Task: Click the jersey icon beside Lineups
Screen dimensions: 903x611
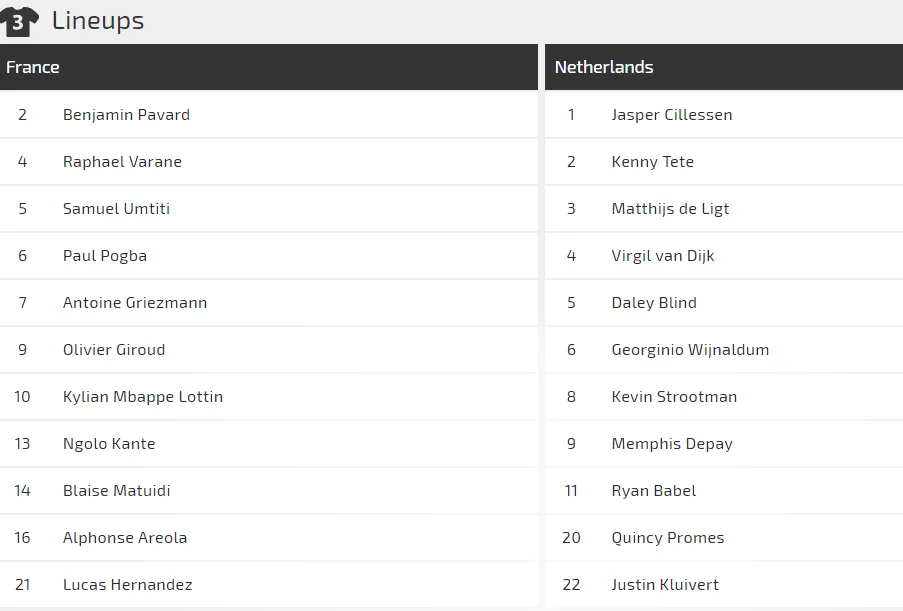Action: [x=20, y=21]
